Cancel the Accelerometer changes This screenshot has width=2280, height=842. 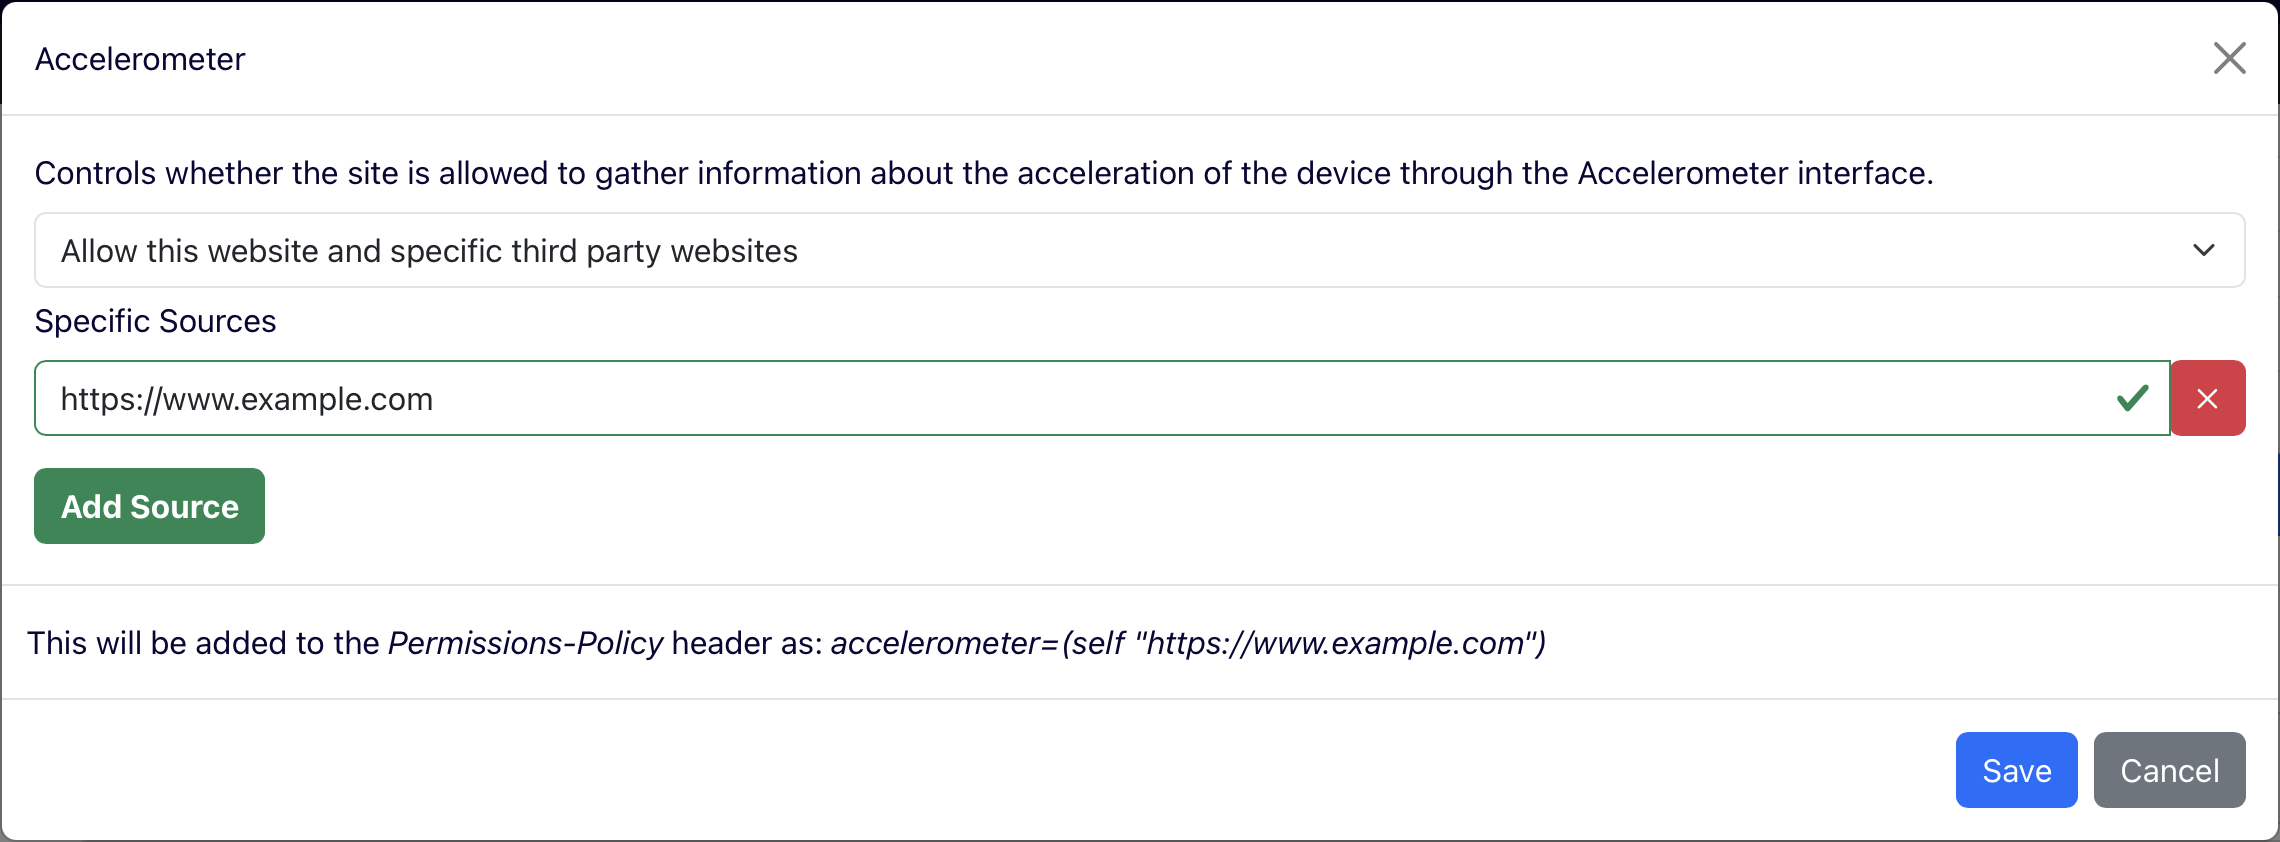(2169, 770)
